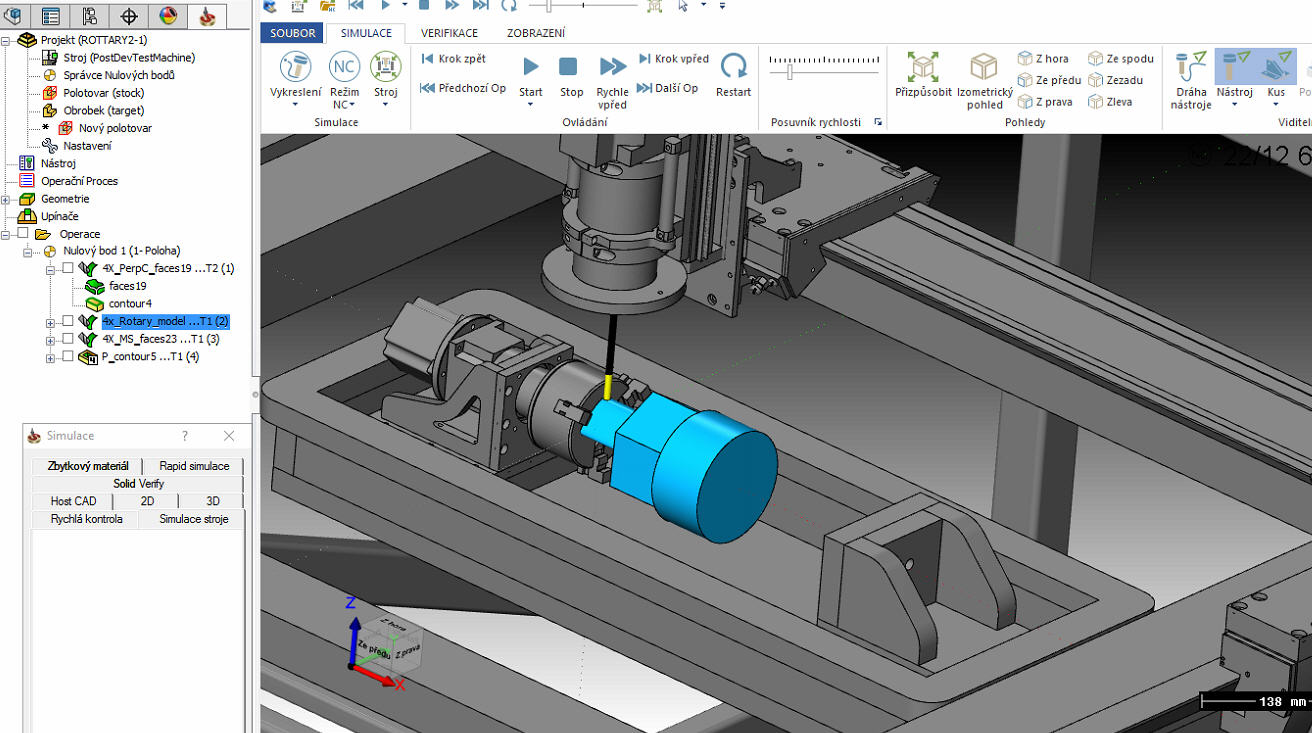Click Rychle vpřed fast forward icon

pos(612,67)
